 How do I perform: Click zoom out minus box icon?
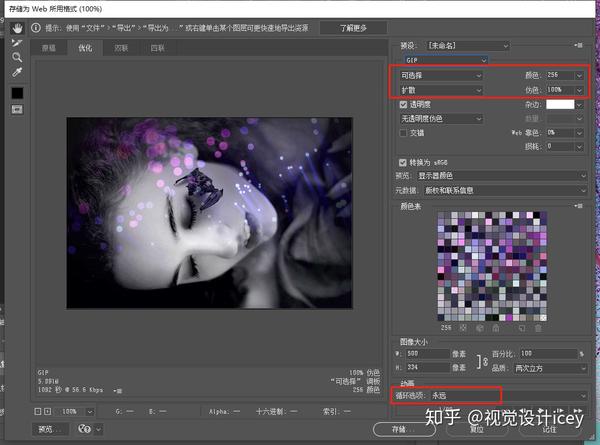tap(38, 411)
